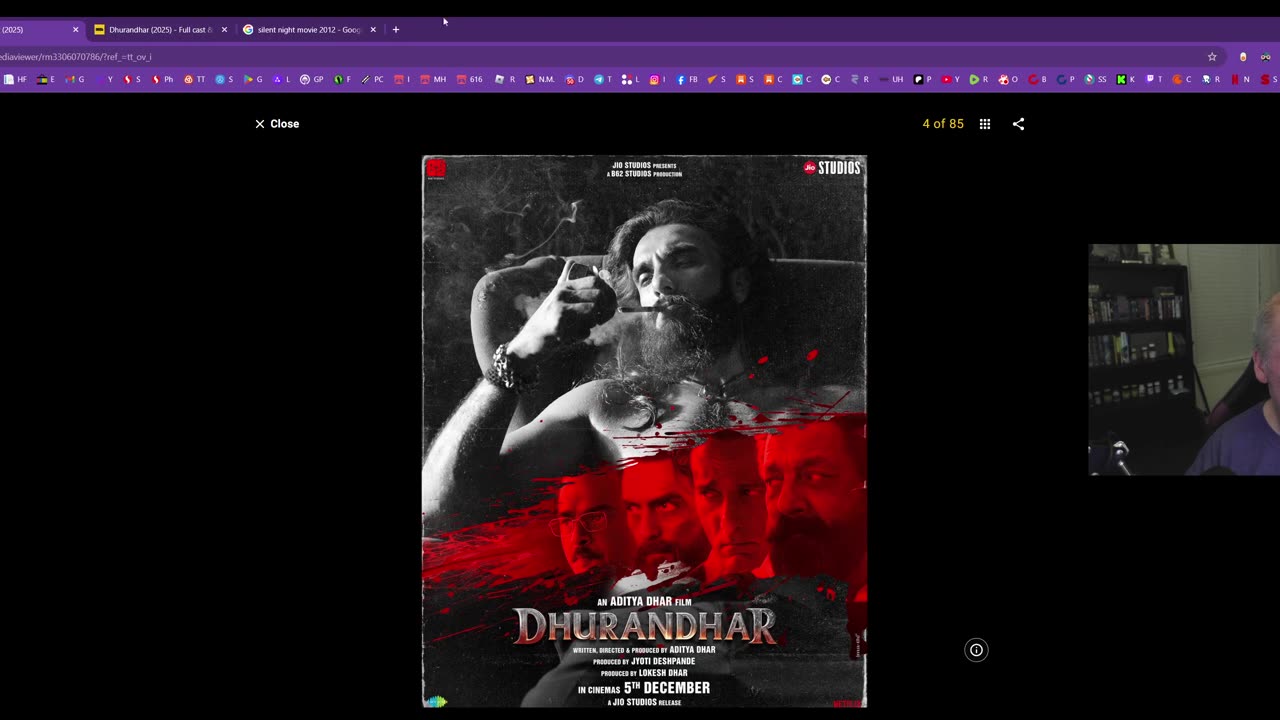Show image info with the circled i icon
Image resolution: width=1280 pixels, height=720 pixels.
click(x=976, y=650)
